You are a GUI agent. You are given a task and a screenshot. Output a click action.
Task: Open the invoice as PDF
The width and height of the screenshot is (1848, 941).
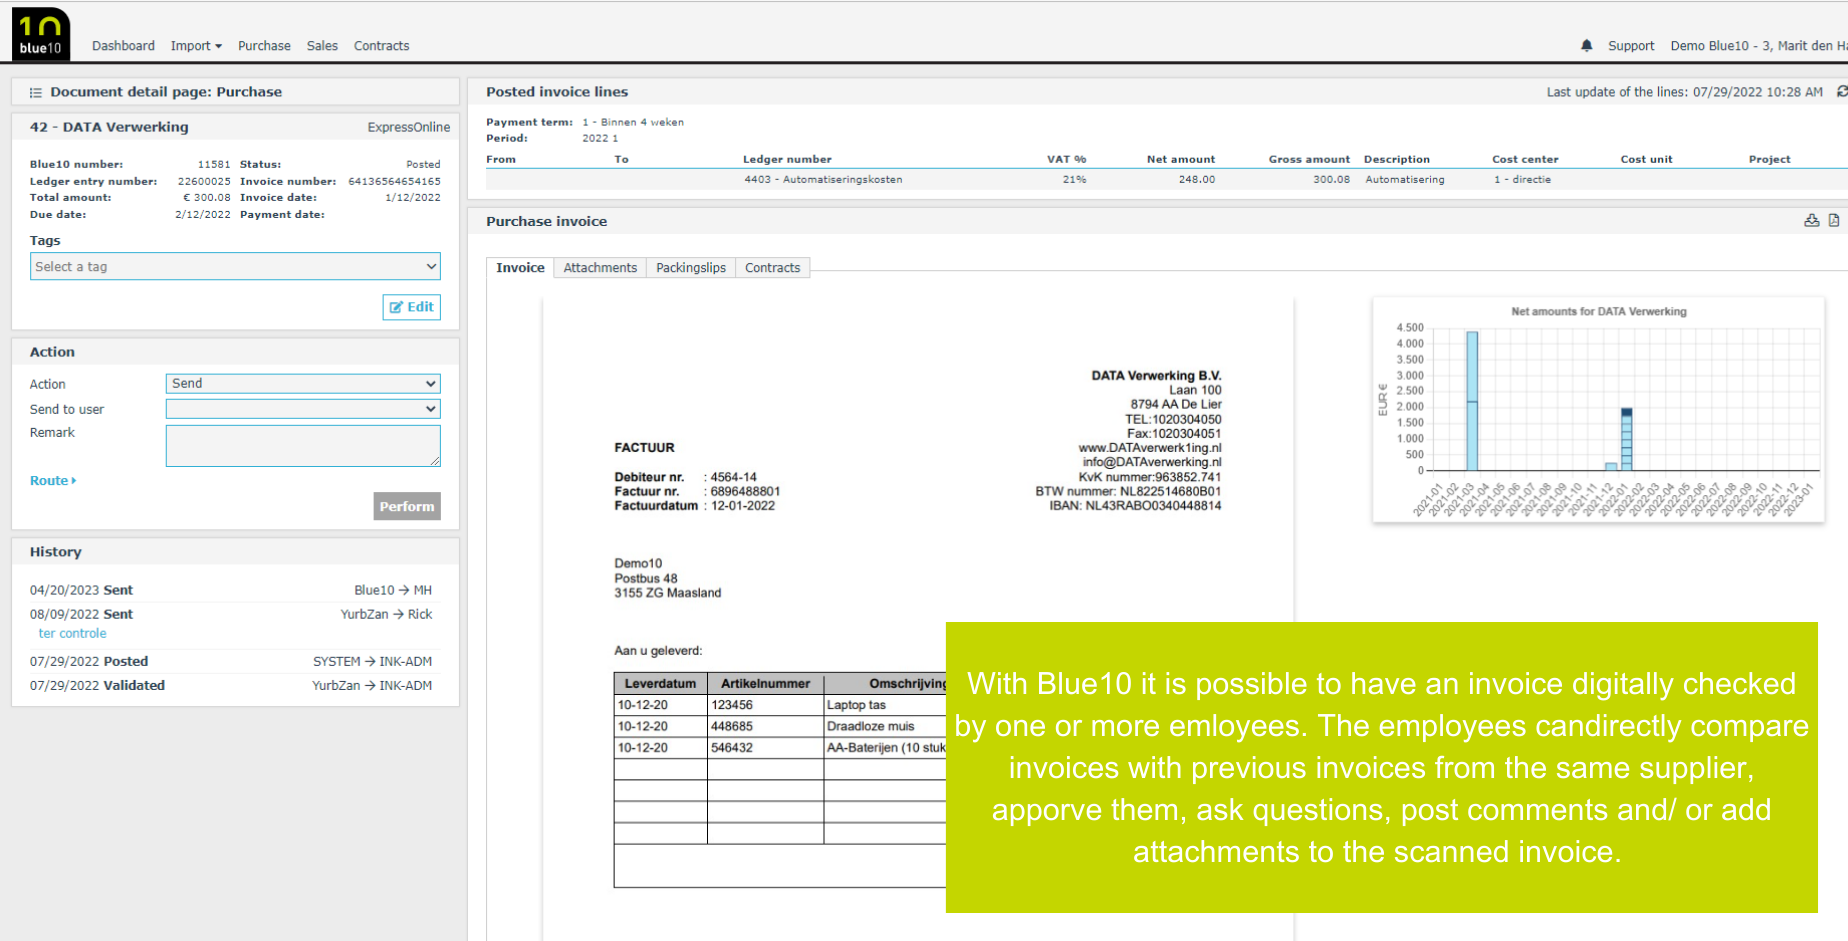pos(1834,221)
